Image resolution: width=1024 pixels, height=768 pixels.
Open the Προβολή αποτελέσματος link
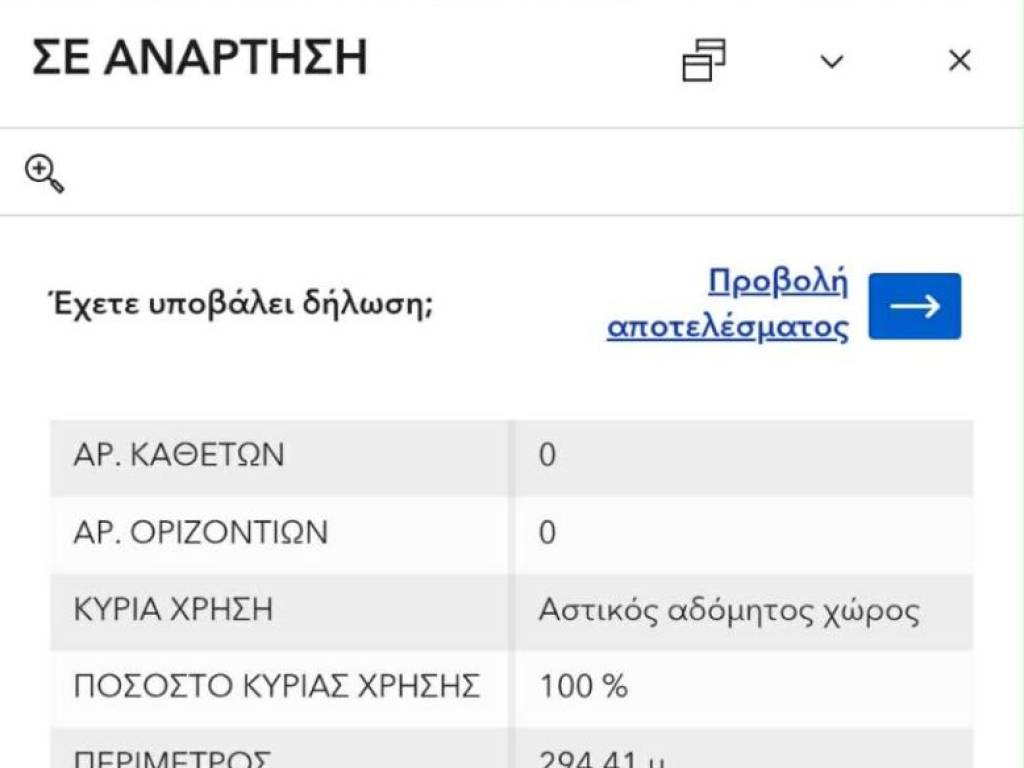click(728, 305)
